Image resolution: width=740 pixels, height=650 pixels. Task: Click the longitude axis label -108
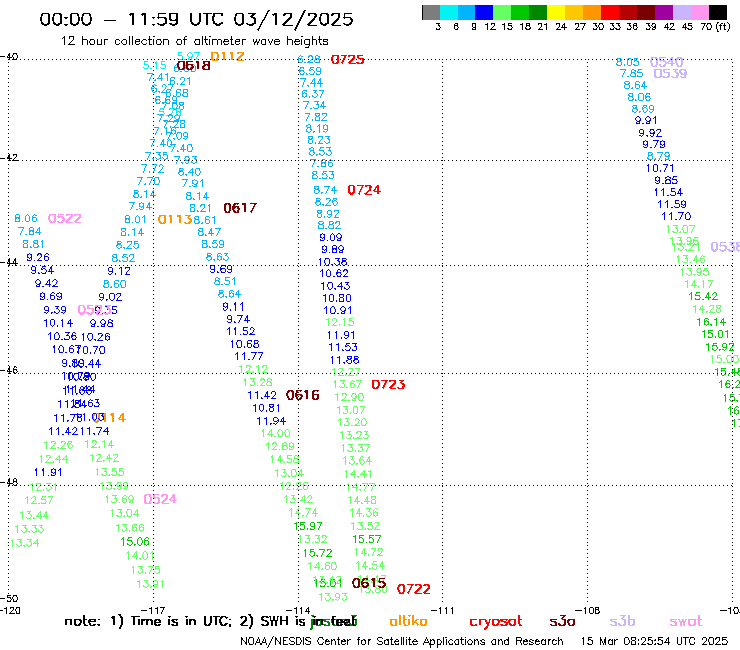point(588,610)
